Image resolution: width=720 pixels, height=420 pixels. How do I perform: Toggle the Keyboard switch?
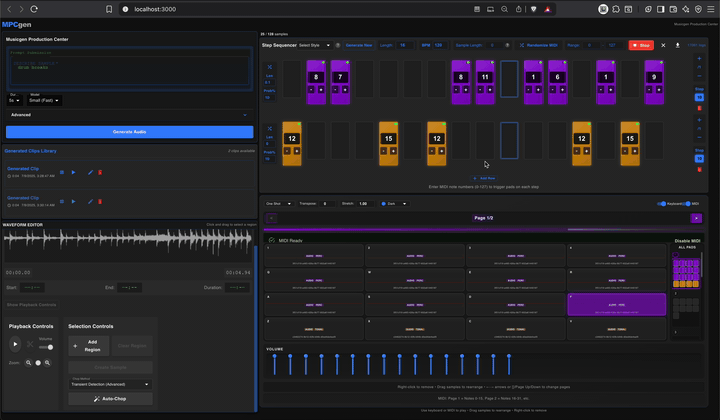tap(662, 203)
